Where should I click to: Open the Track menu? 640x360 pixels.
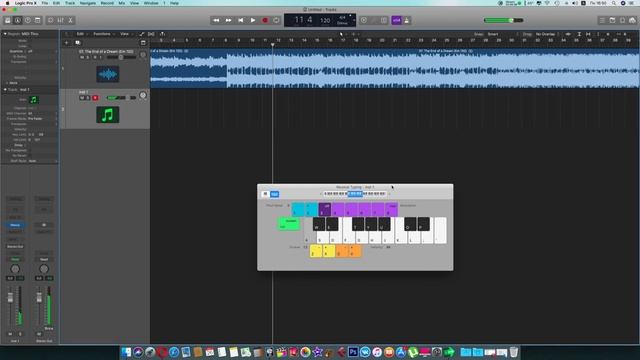70,3
